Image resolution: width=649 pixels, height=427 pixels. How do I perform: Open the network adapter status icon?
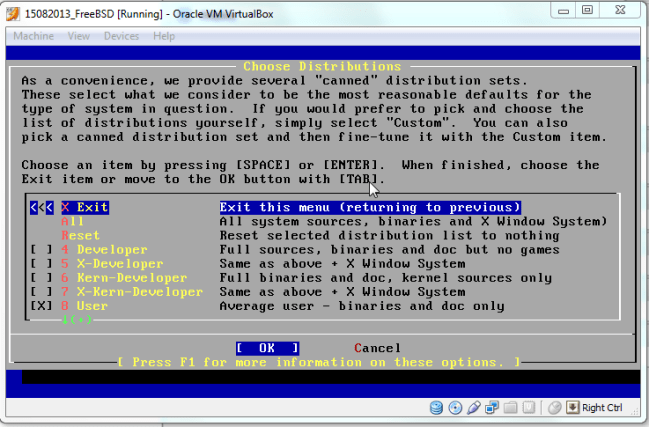(x=491, y=408)
